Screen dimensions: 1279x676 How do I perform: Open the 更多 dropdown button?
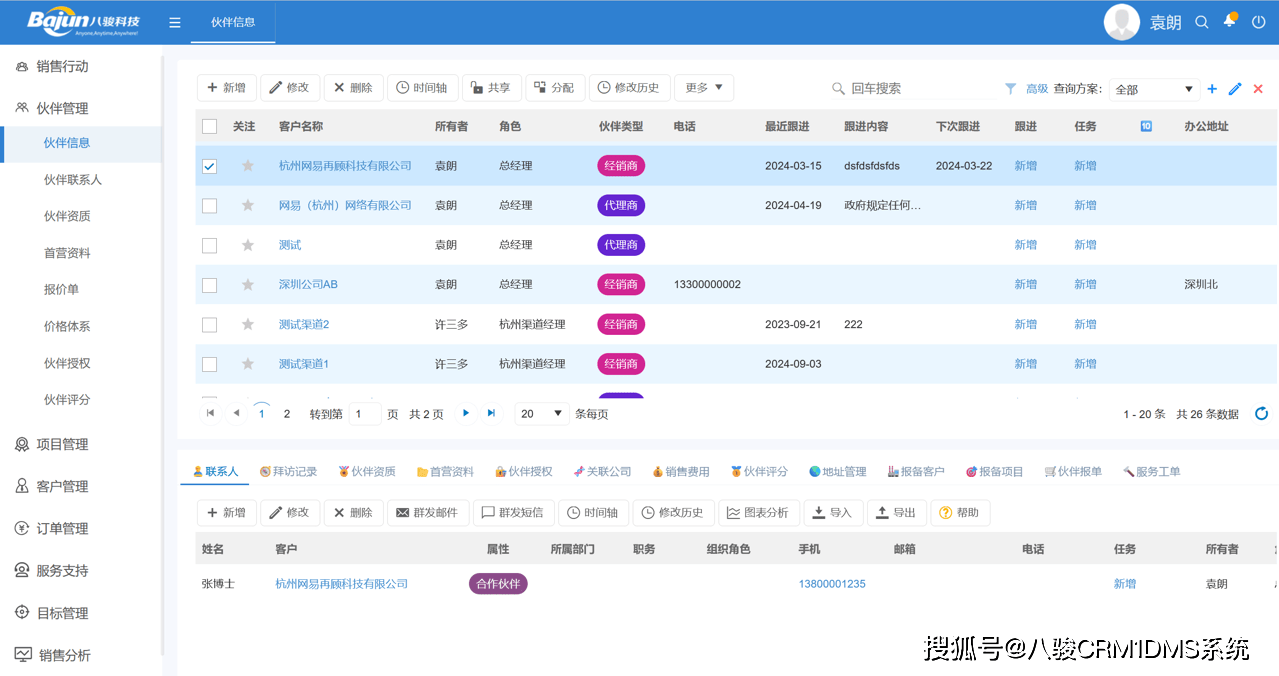click(704, 88)
